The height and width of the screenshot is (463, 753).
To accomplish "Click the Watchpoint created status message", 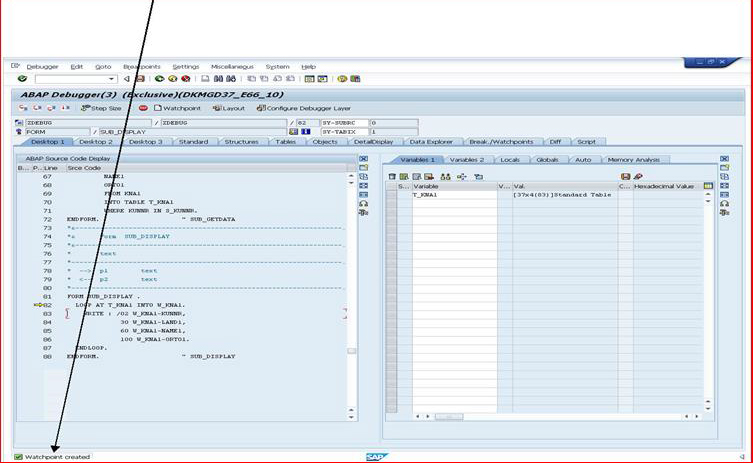I will tap(57, 457).
